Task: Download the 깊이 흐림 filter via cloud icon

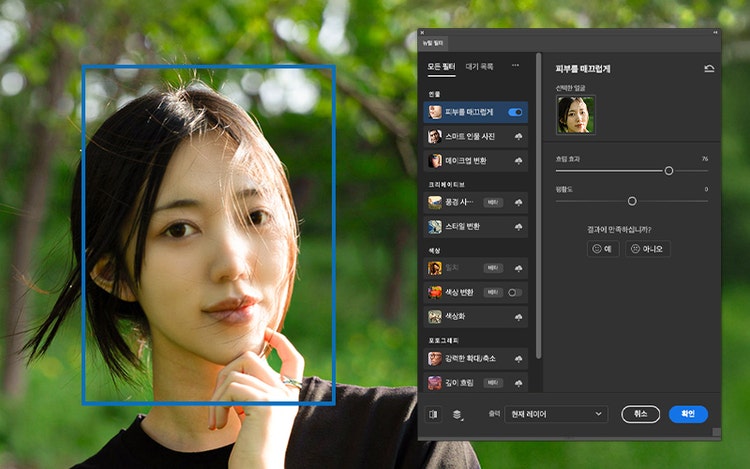Action: (x=518, y=383)
